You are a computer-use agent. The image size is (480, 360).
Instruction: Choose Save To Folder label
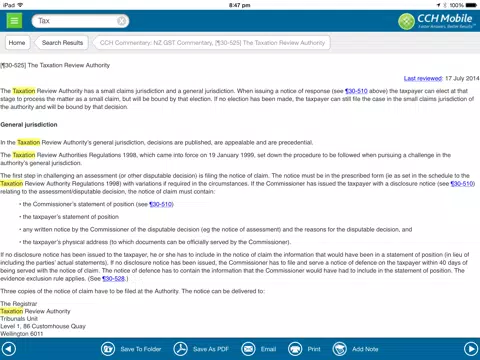(141, 349)
